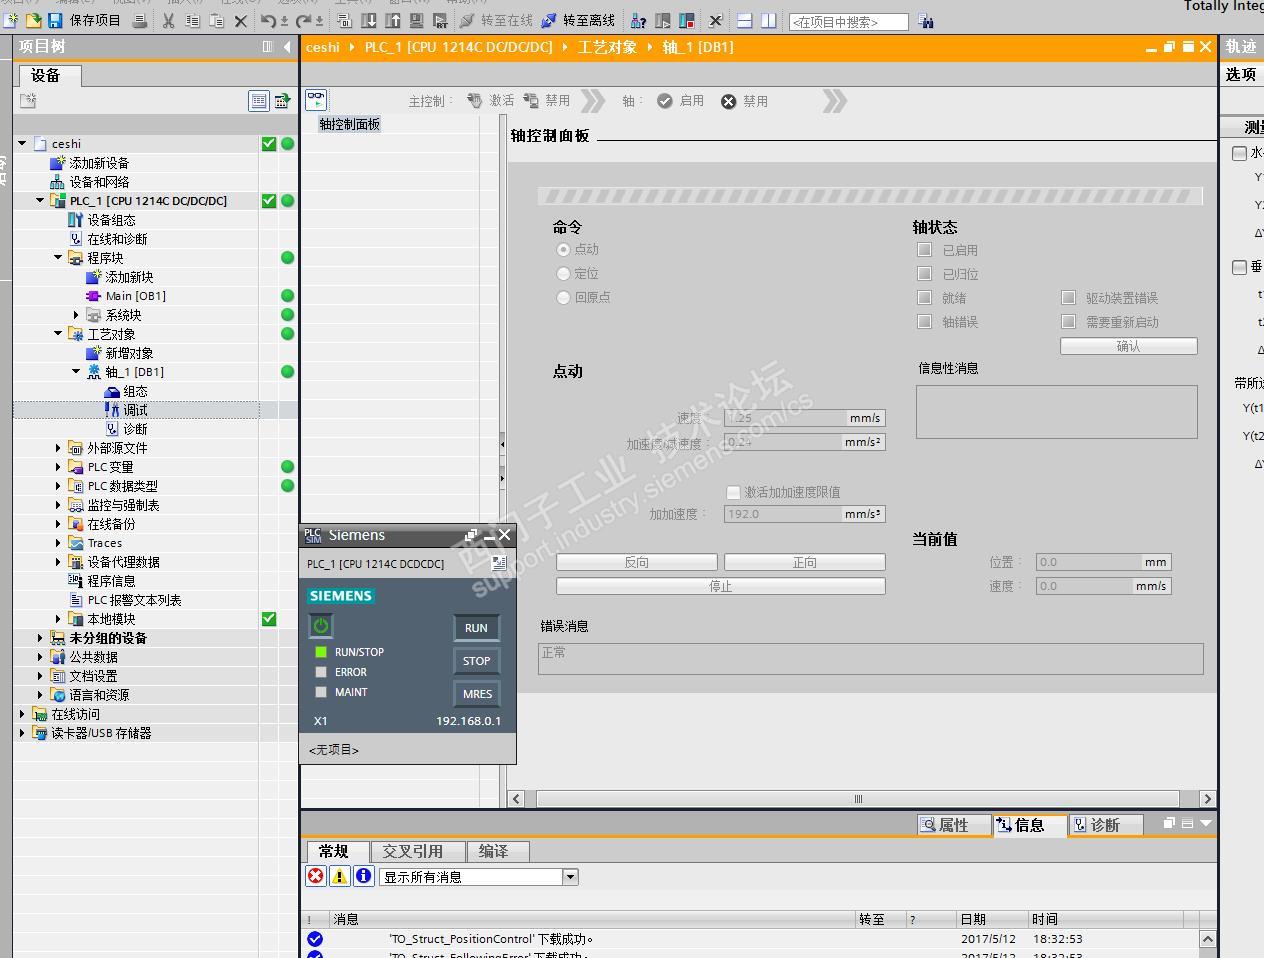The image size is (1264, 958).
Task: Collapse the PLC_1 tree node
Action: [40, 200]
